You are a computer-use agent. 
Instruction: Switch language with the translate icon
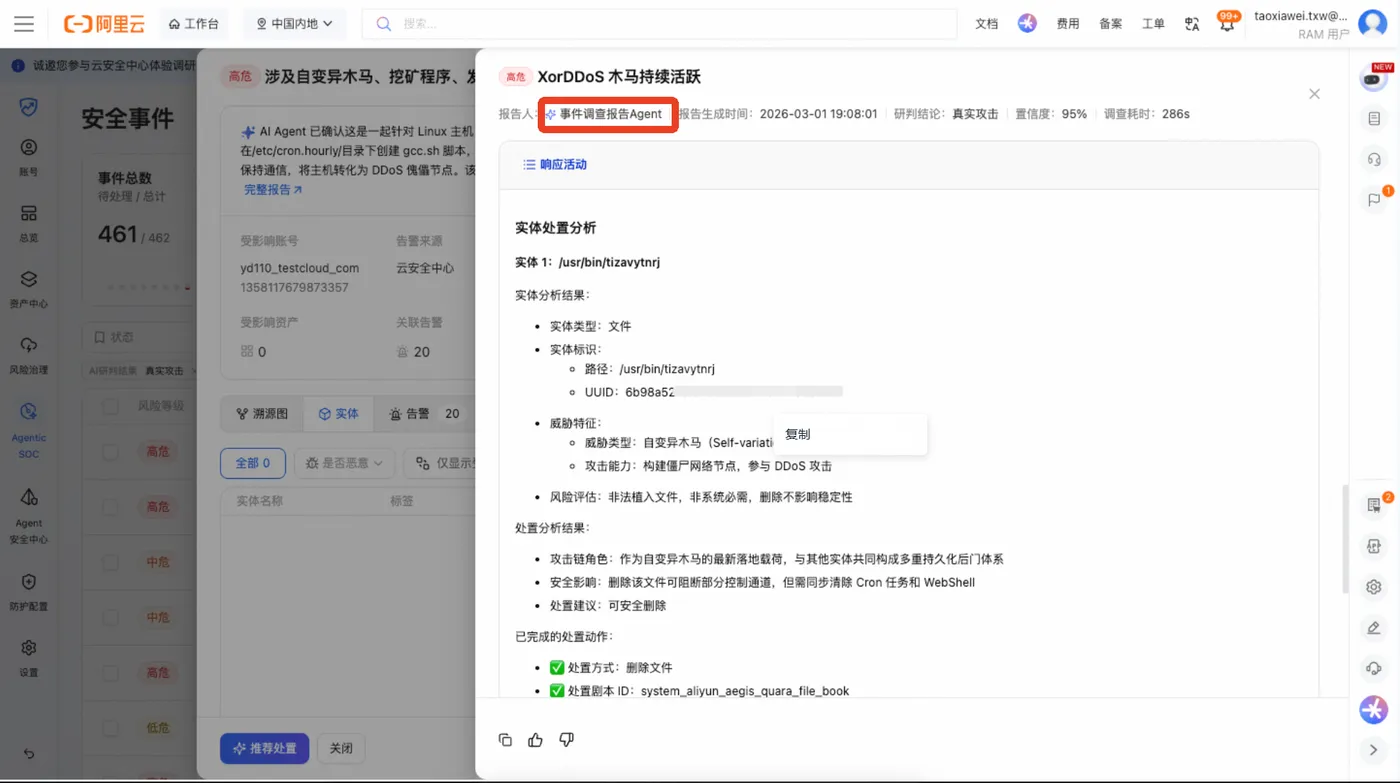[1191, 24]
